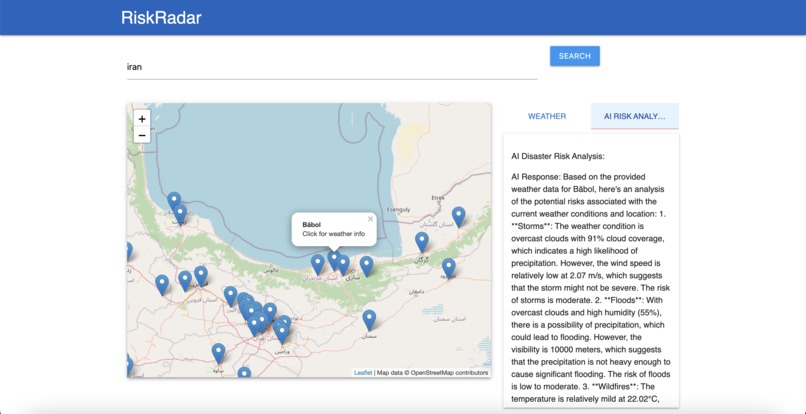Image resolution: width=806 pixels, height=414 pixels.
Task: Click the استان سمنان province label
Action: coord(450,319)
